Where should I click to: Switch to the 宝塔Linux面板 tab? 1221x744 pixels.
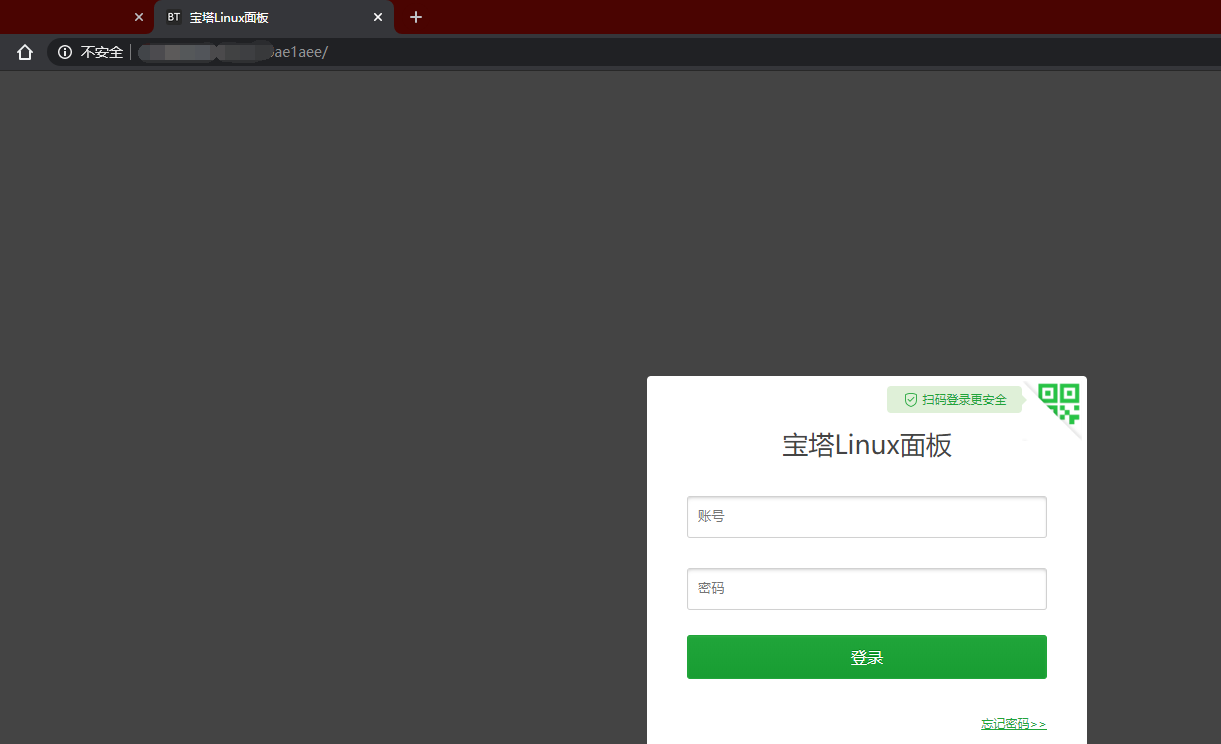[x=274, y=17]
